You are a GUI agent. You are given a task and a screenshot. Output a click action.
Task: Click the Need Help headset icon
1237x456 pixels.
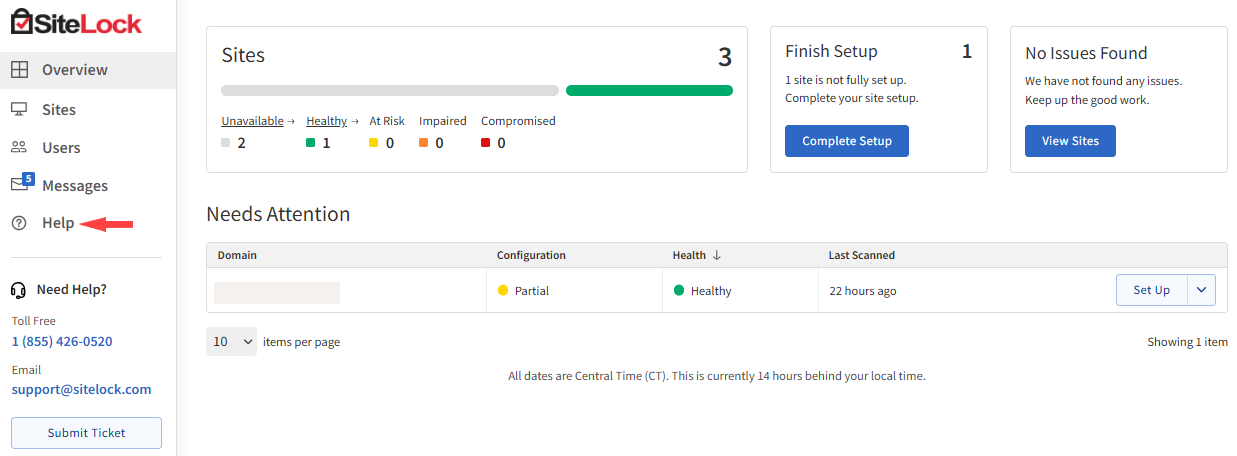18,290
